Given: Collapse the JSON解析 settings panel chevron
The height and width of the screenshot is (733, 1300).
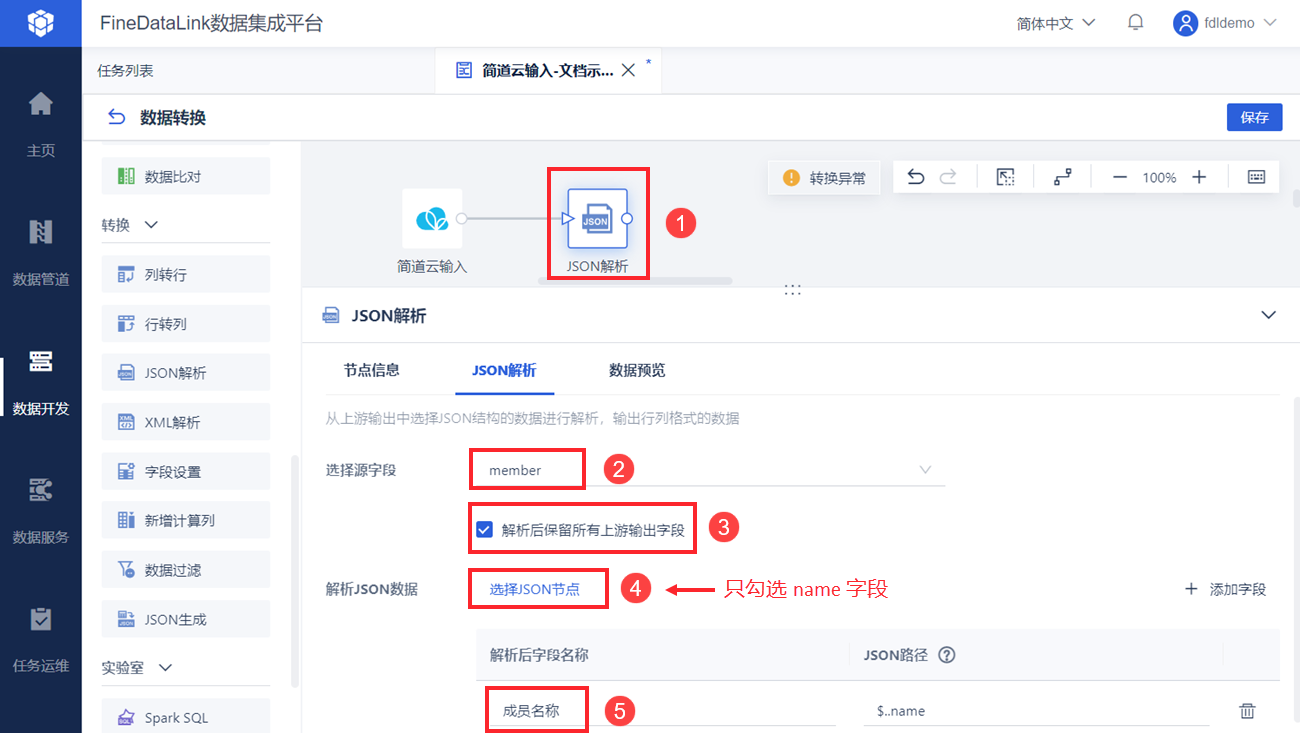Looking at the screenshot, I should (x=1269, y=315).
